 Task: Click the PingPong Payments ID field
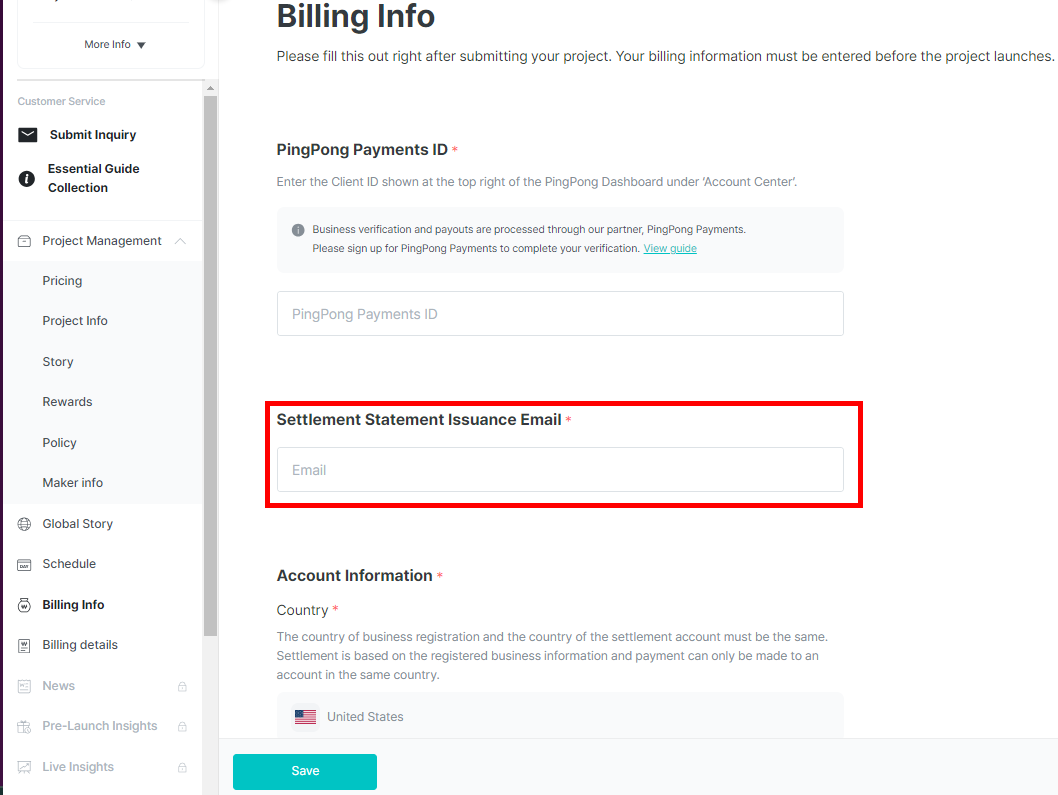point(560,314)
